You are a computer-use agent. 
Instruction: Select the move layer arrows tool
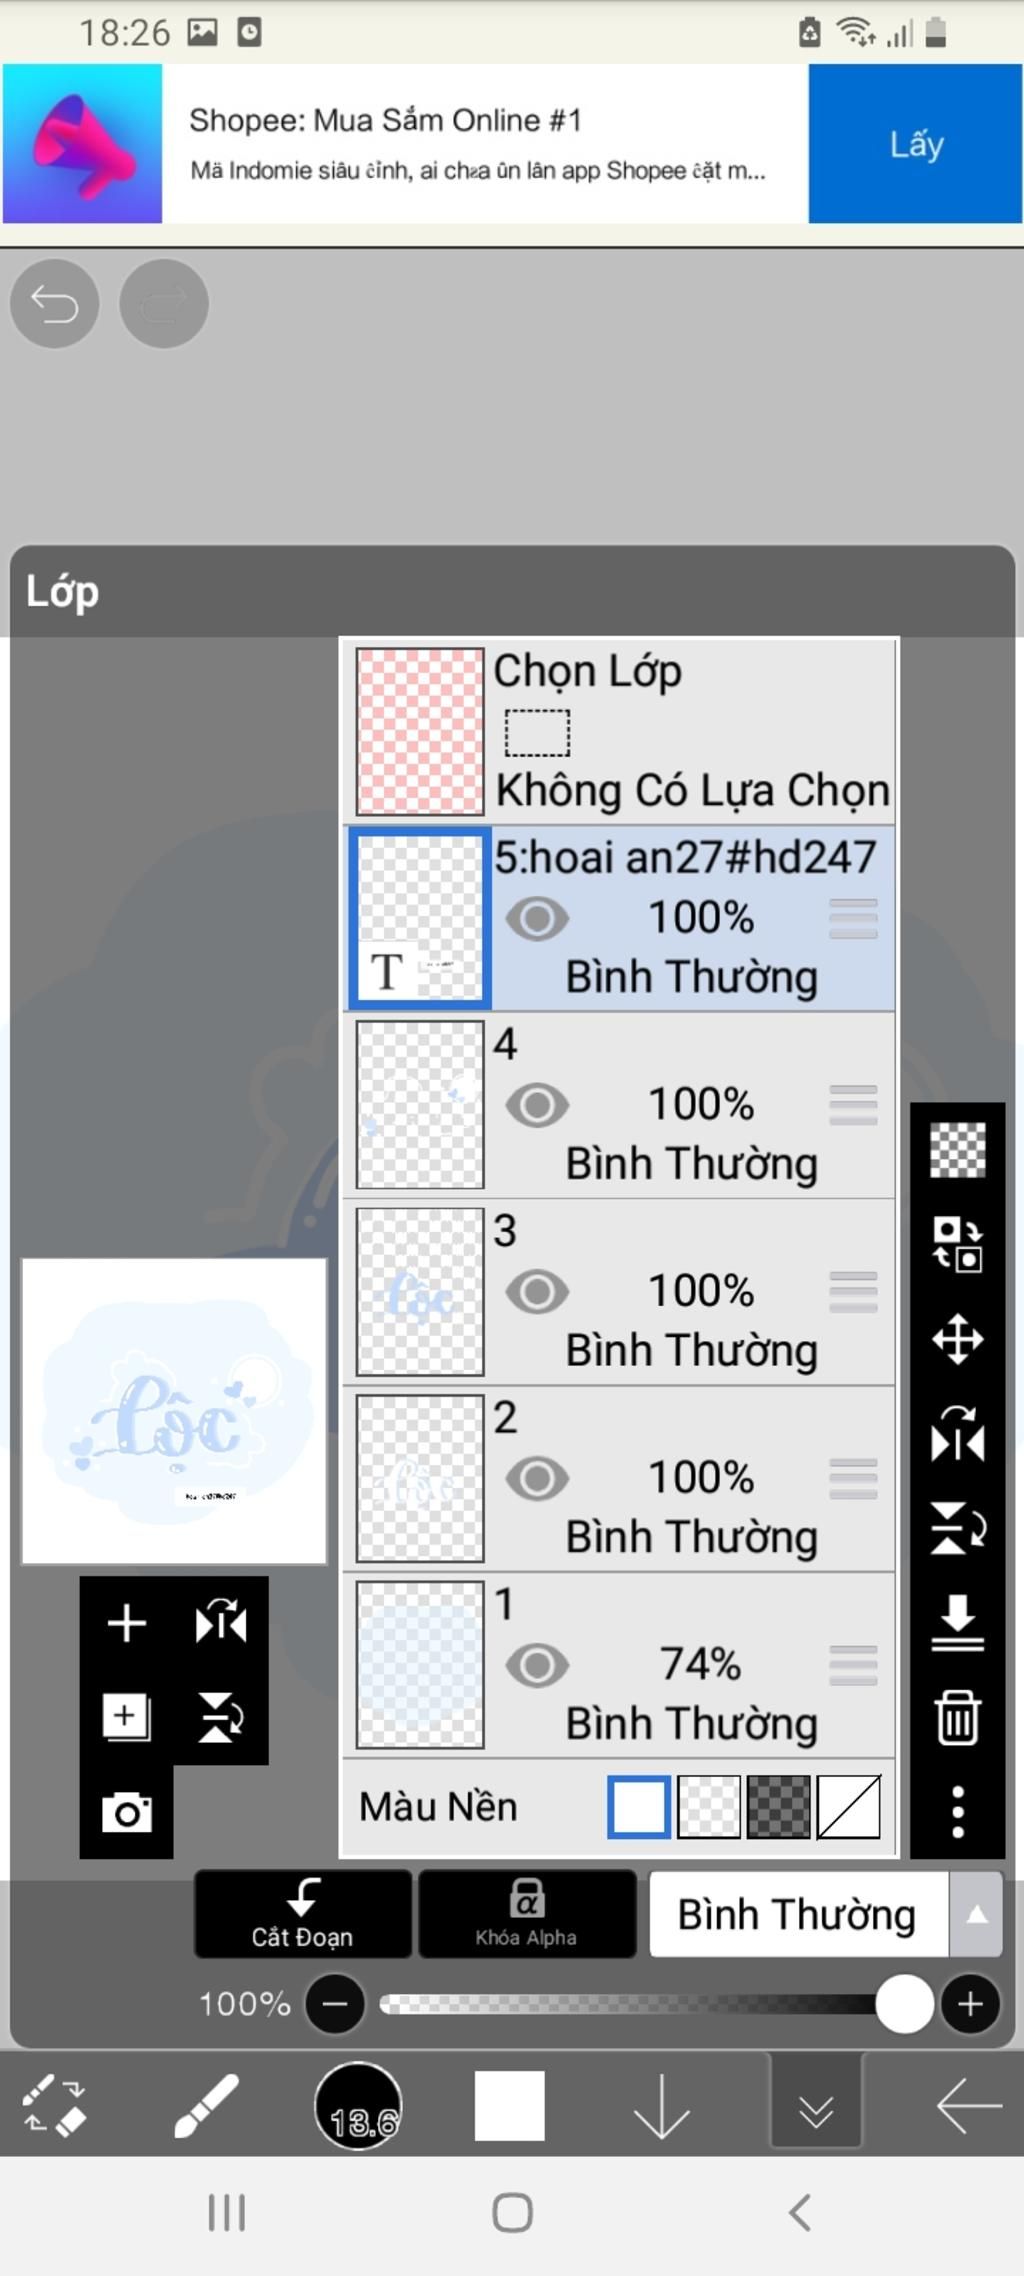957,1339
